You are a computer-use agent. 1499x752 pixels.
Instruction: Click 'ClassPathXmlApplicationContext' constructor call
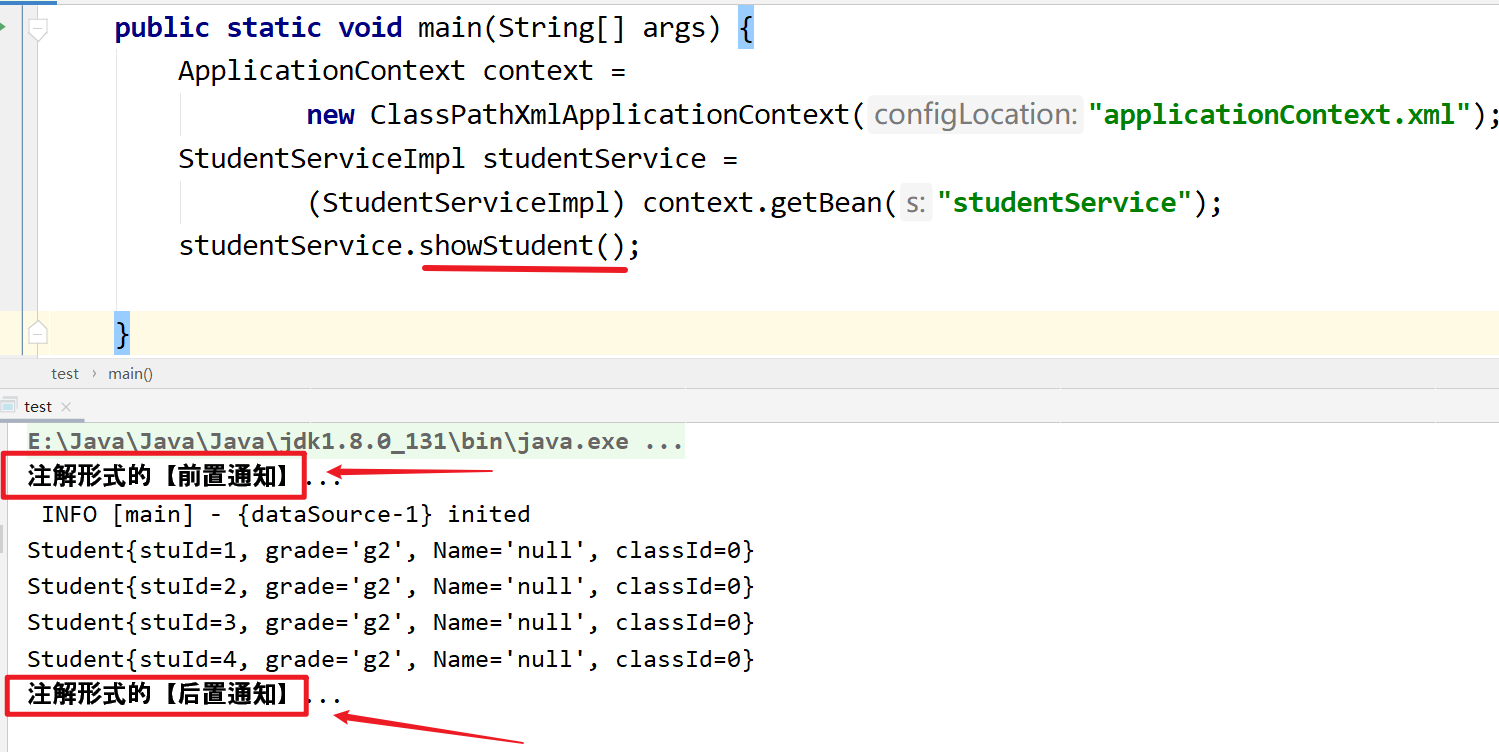point(609,115)
